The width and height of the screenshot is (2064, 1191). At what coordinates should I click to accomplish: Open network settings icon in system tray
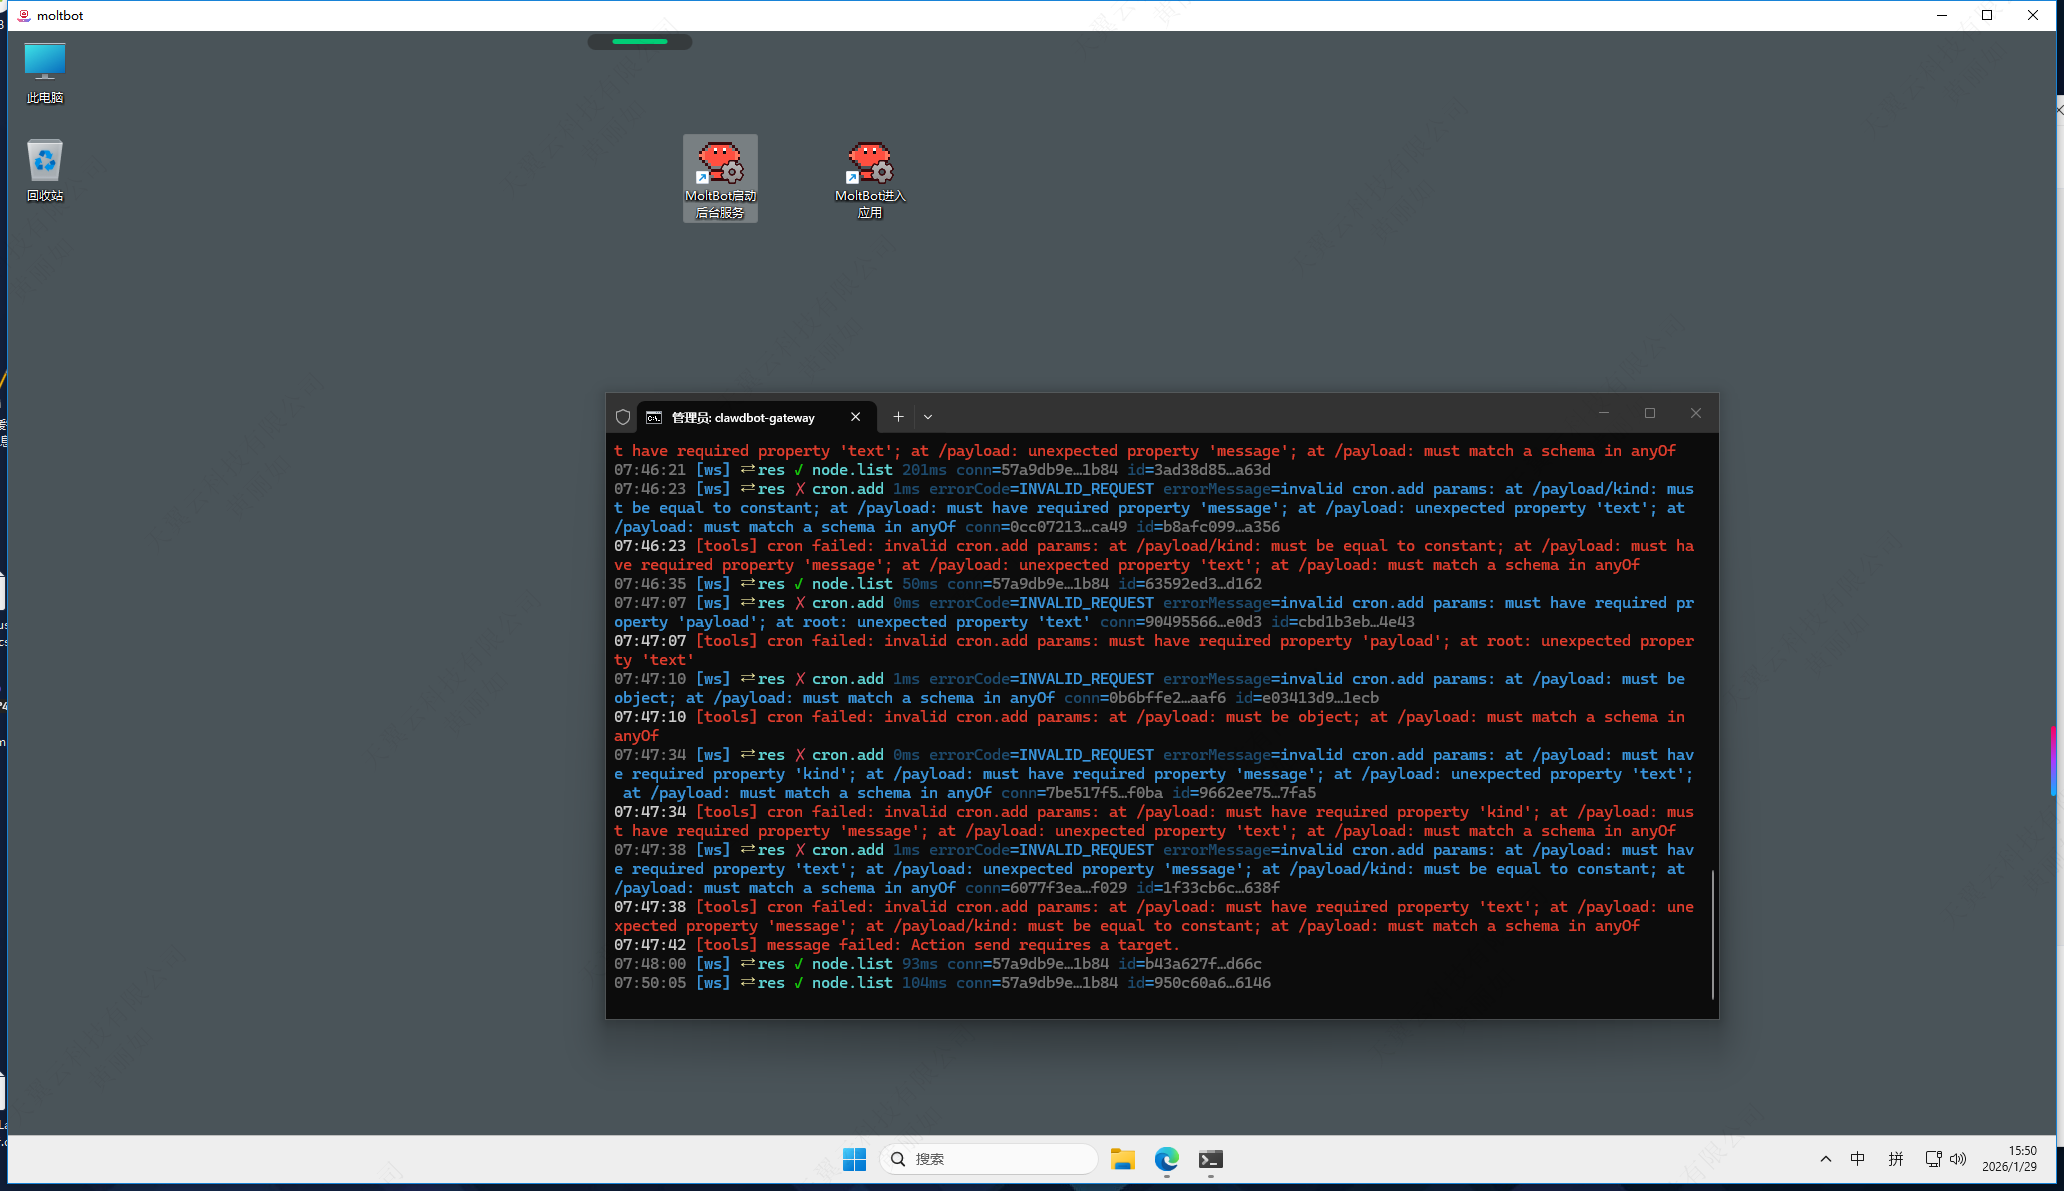[x=1933, y=1159]
